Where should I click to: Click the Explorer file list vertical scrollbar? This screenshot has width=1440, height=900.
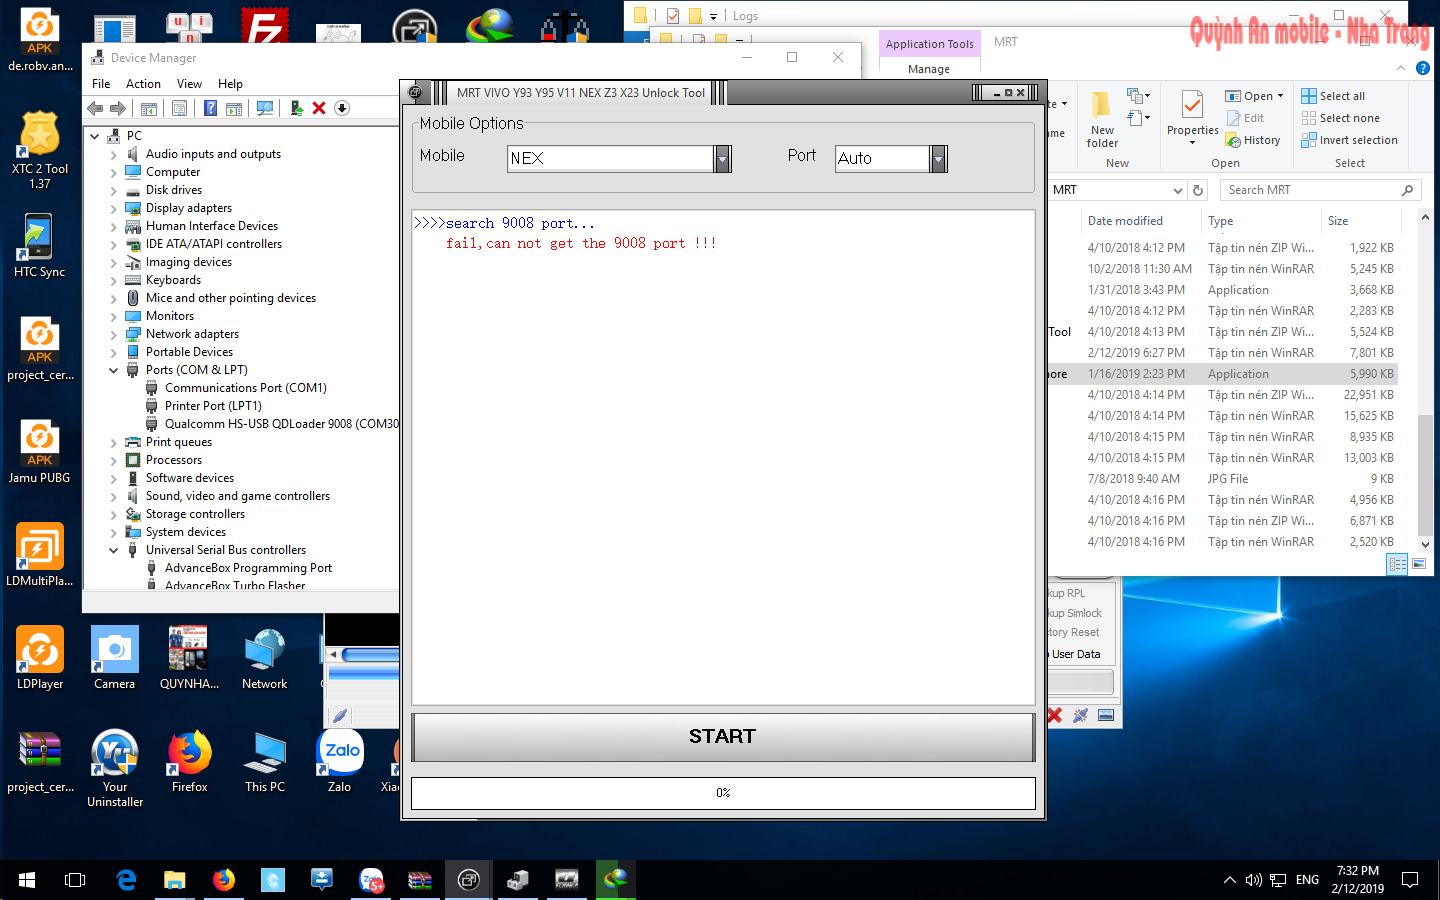(1425, 380)
